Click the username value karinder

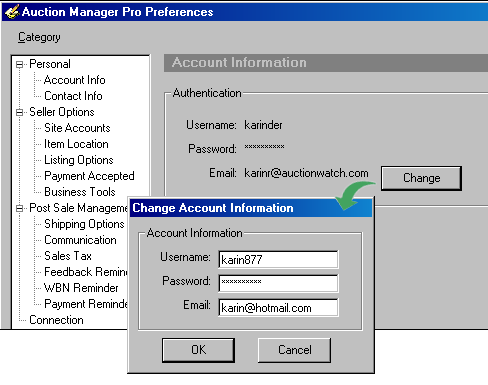pyautogui.click(x=263, y=125)
